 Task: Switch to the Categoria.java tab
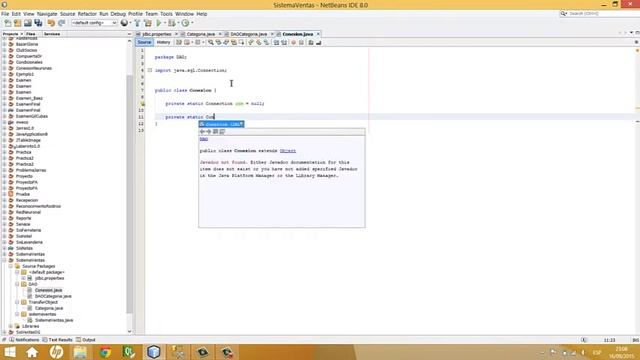(x=201, y=34)
